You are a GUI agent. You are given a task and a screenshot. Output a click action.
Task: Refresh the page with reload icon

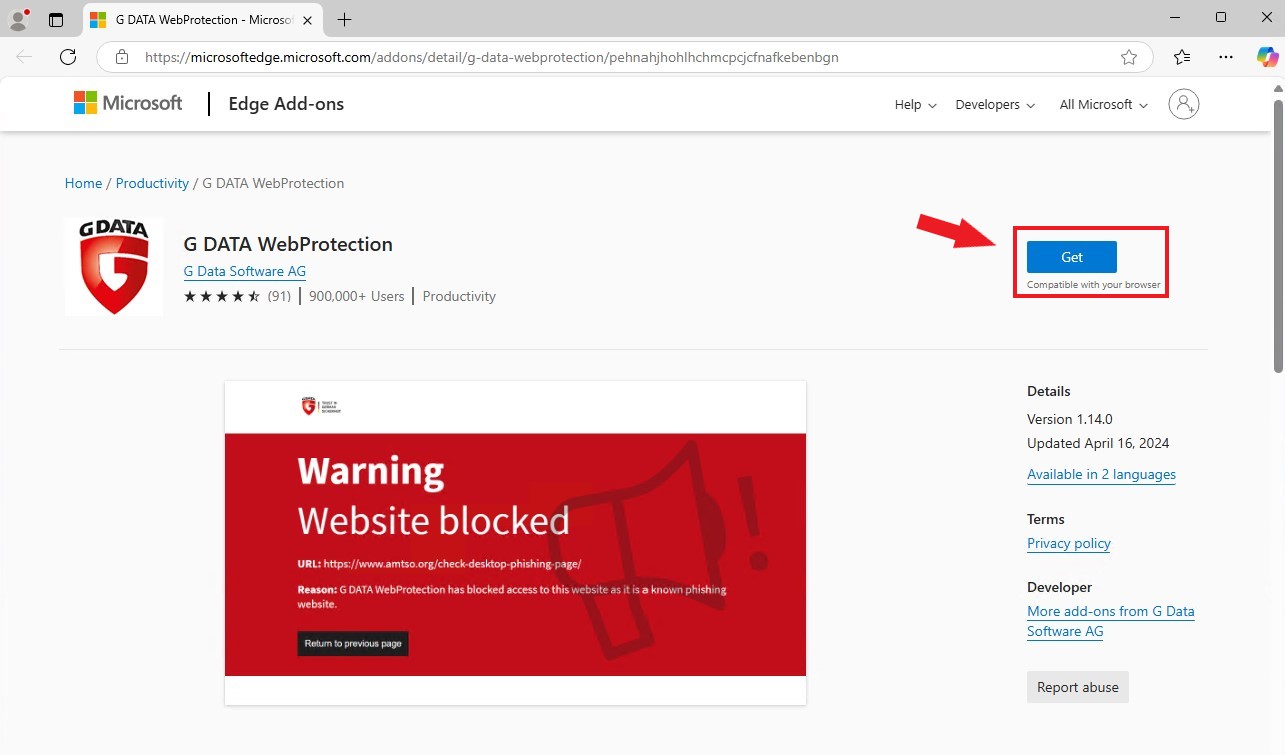click(x=68, y=57)
